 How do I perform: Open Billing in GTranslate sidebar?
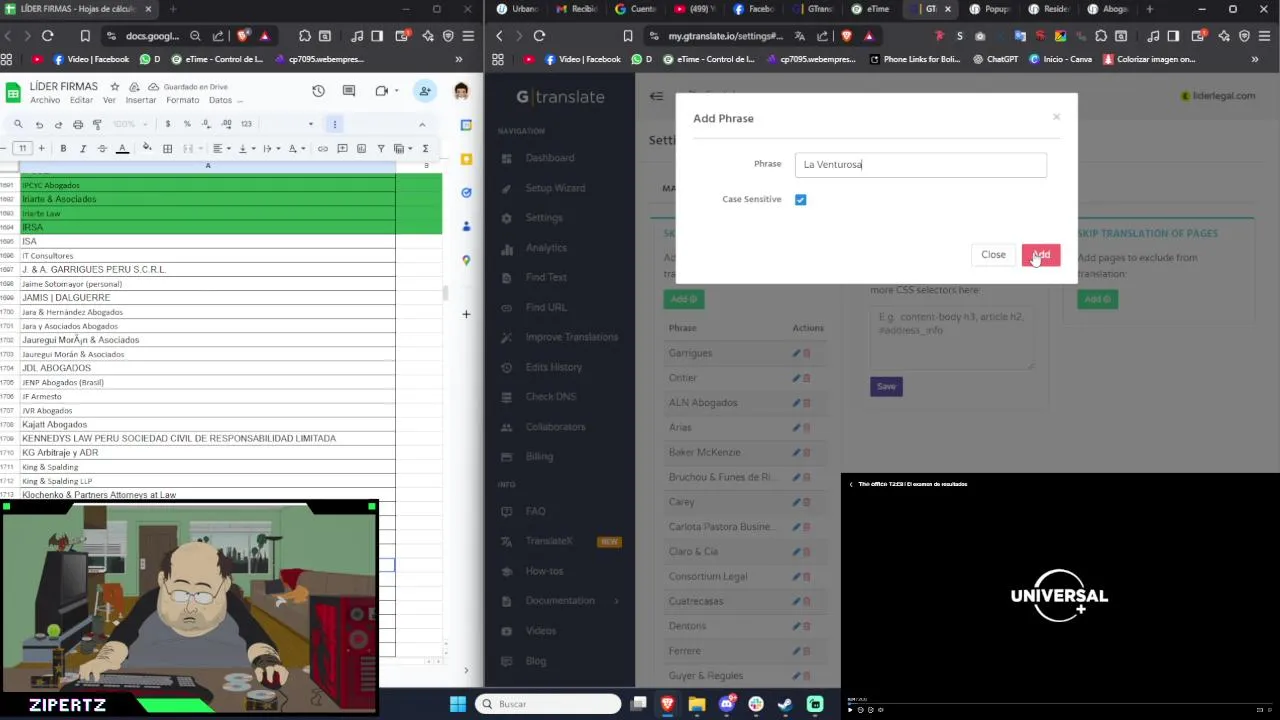539,456
